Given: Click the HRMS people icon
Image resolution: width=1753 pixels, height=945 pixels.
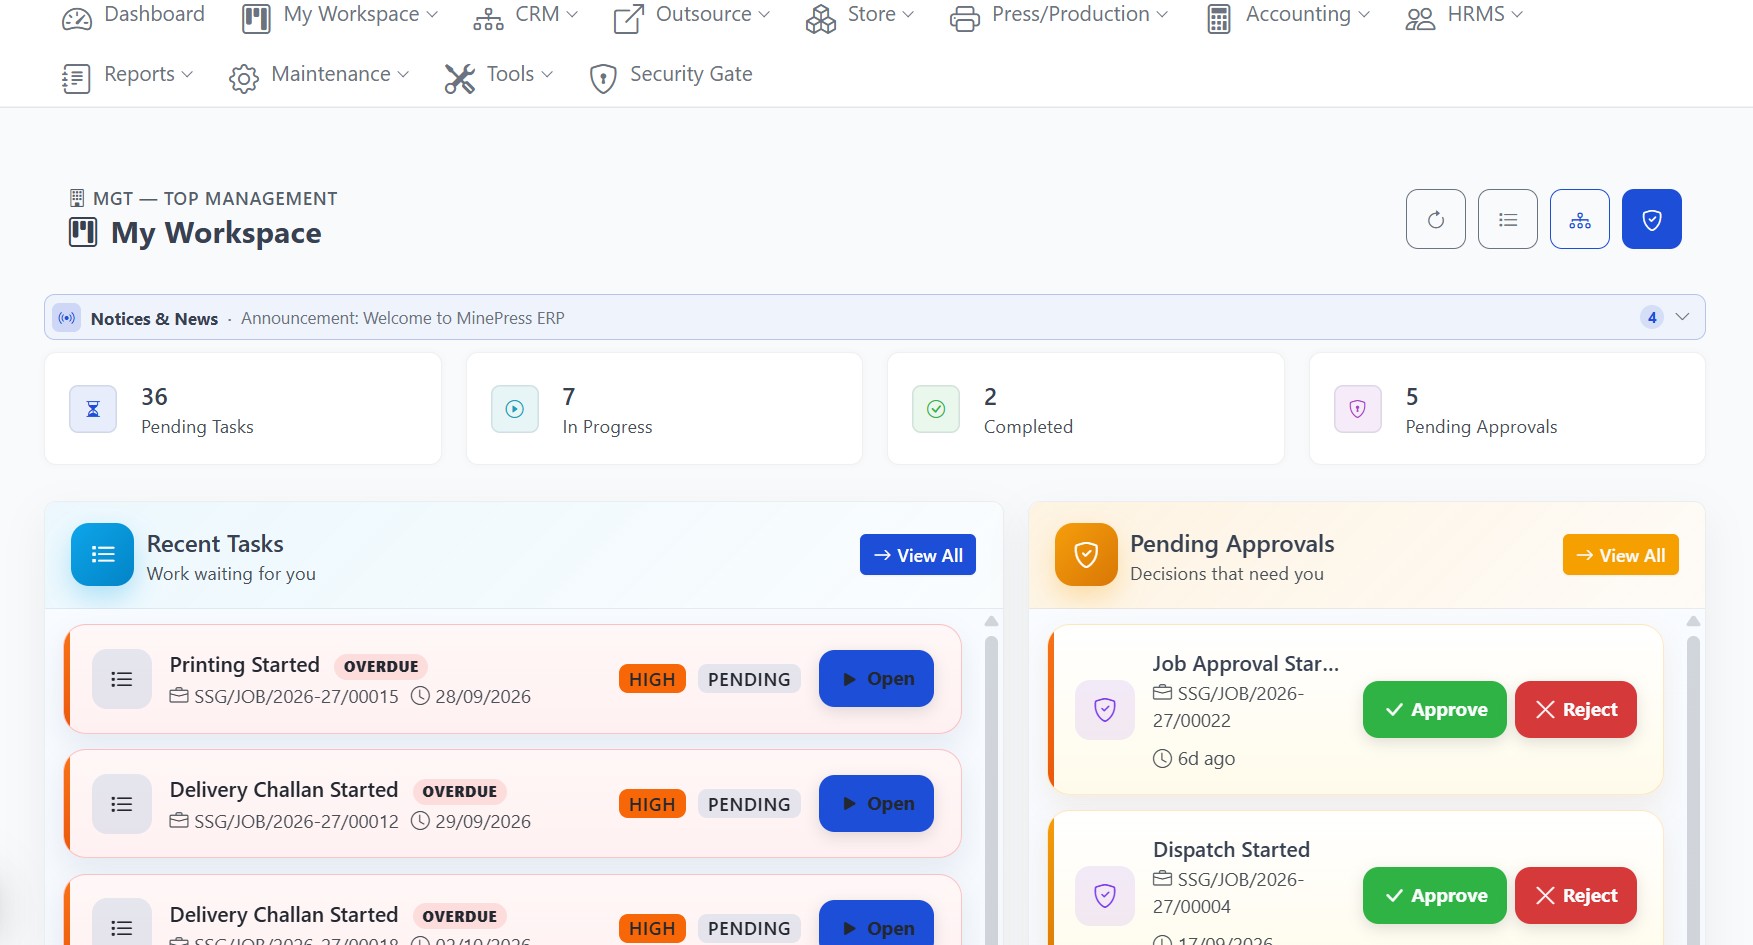Looking at the screenshot, I should pos(1420,18).
